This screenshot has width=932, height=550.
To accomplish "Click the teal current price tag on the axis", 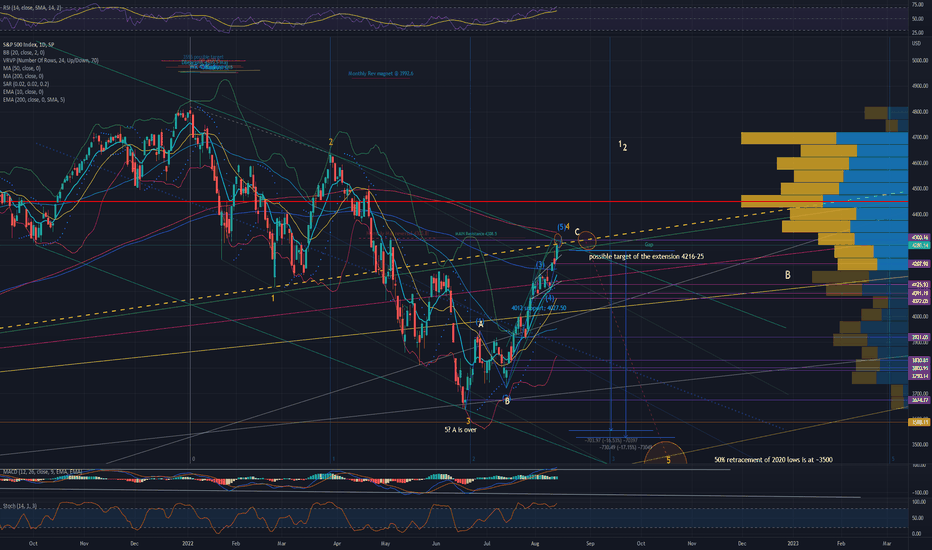I will tap(919, 245).
